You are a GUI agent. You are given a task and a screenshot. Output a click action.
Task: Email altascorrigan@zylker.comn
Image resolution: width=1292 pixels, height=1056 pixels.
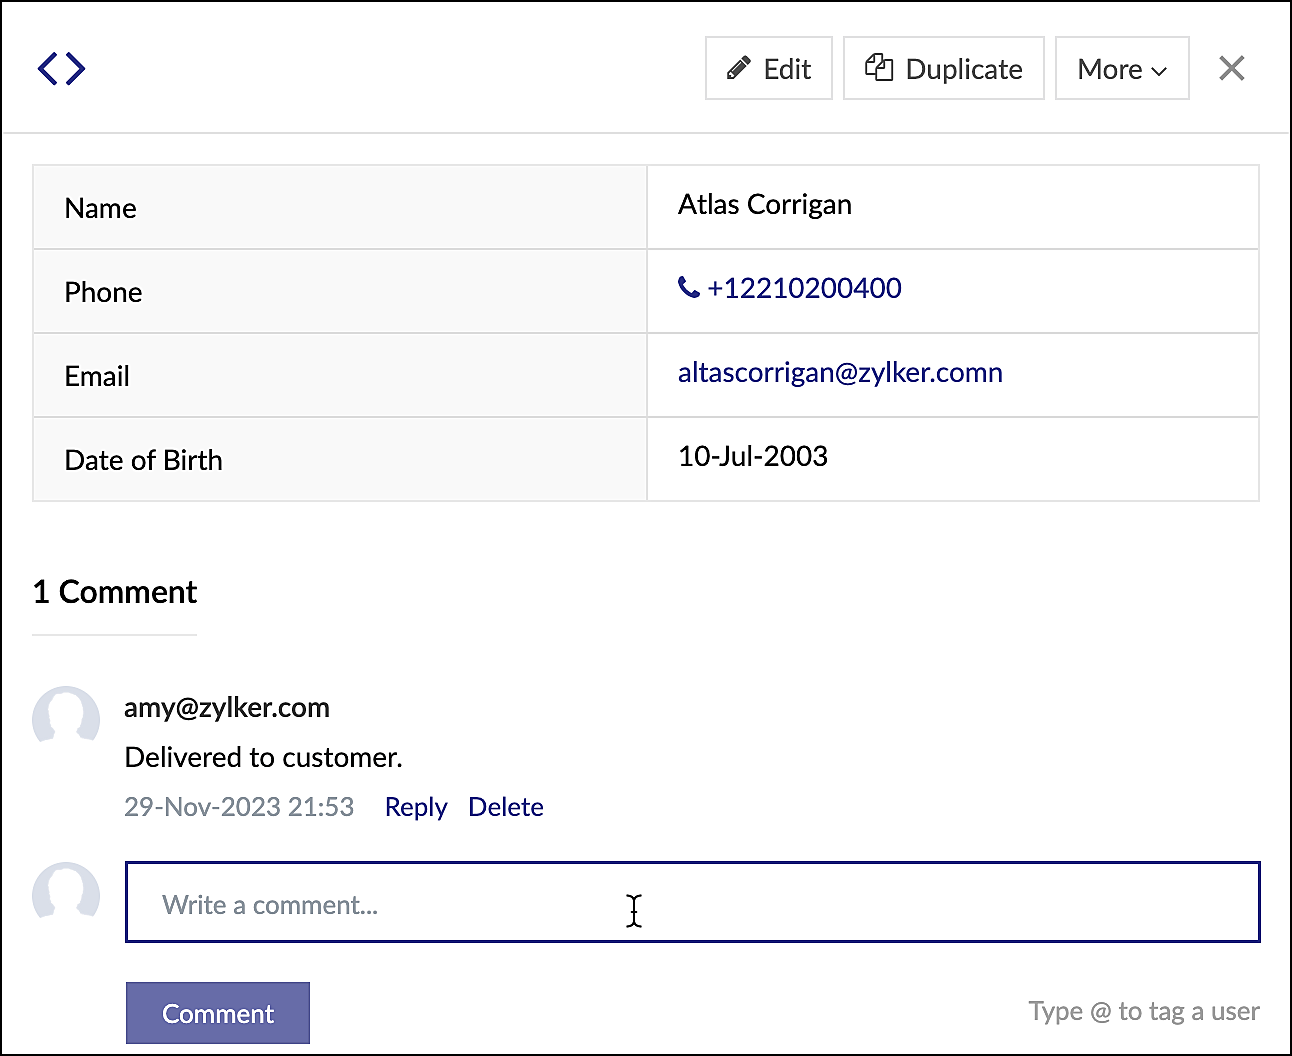click(x=840, y=372)
